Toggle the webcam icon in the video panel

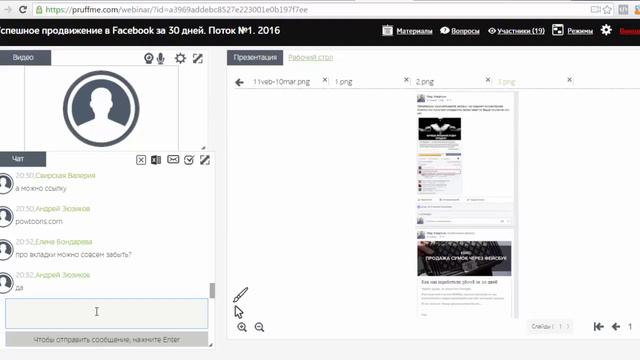point(149,58)
